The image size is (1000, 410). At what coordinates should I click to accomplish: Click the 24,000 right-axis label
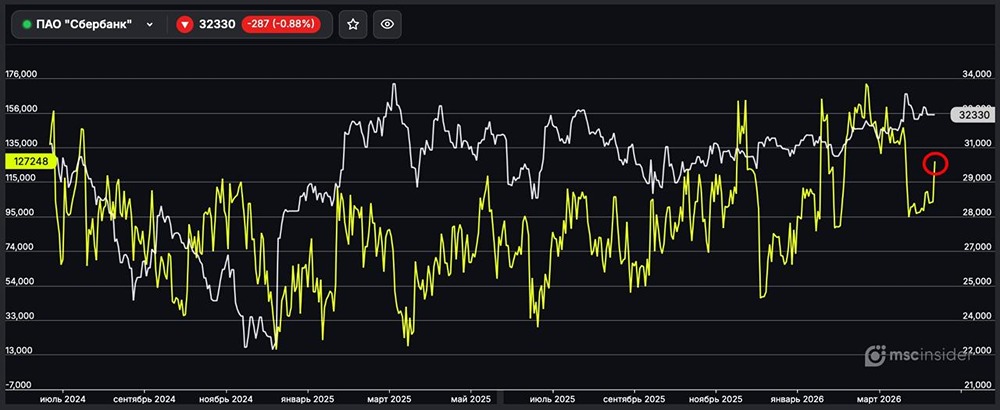976,317
